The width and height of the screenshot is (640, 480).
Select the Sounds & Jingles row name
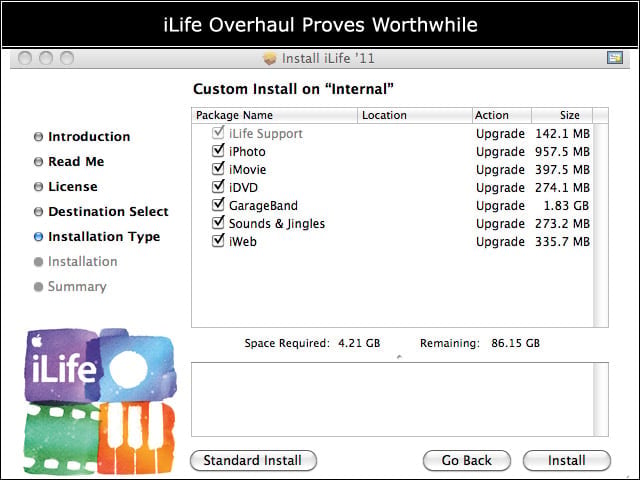click(277, 224)
